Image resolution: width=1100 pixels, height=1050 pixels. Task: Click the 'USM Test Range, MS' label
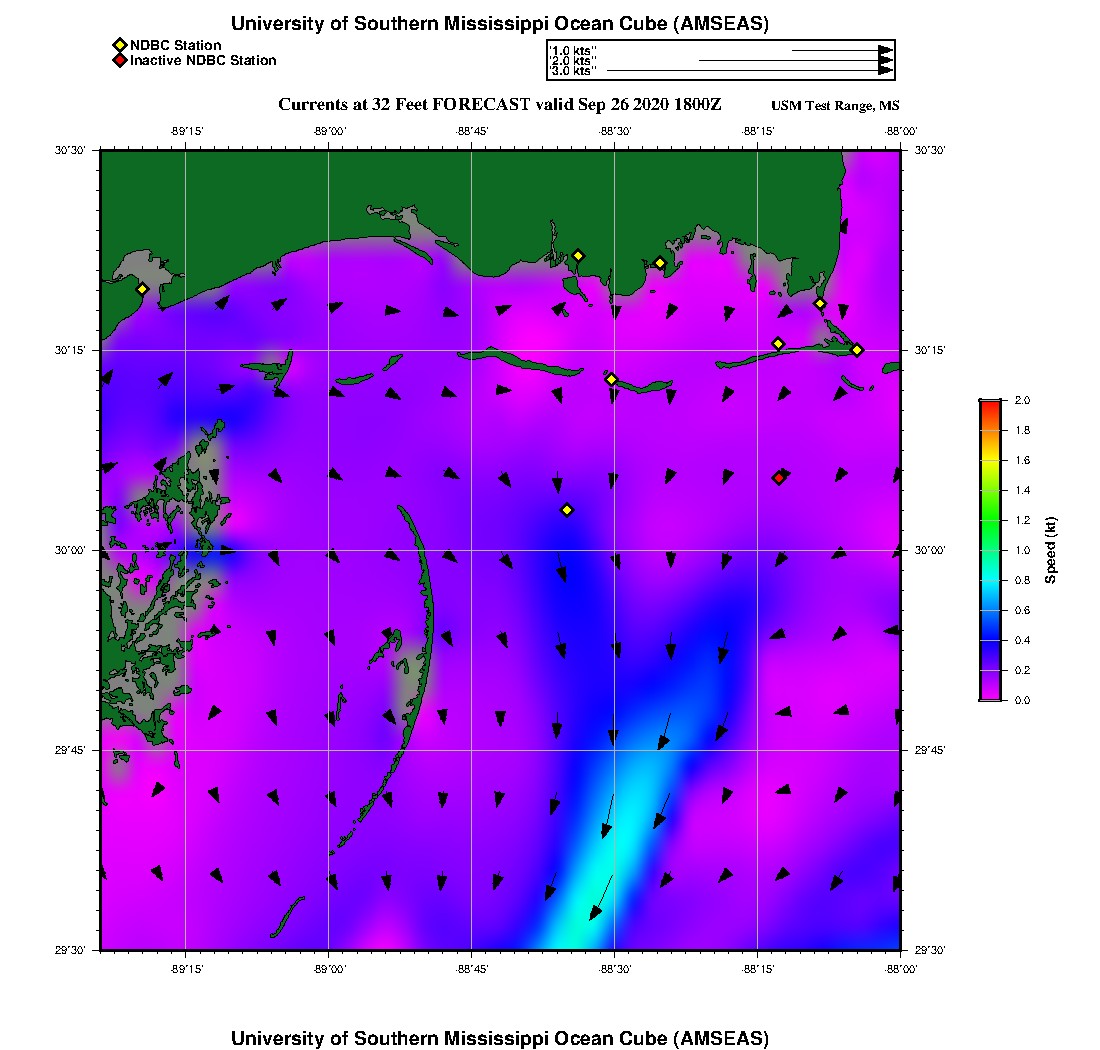click(835, 106)
